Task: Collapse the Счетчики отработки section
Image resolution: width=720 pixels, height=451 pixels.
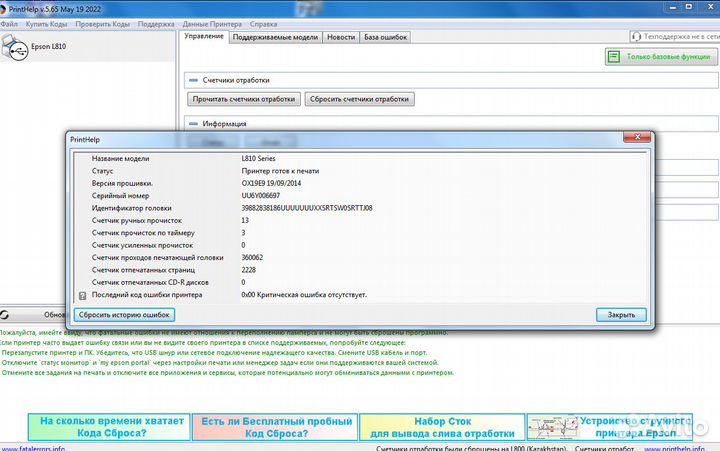Action: pos(193,80)
